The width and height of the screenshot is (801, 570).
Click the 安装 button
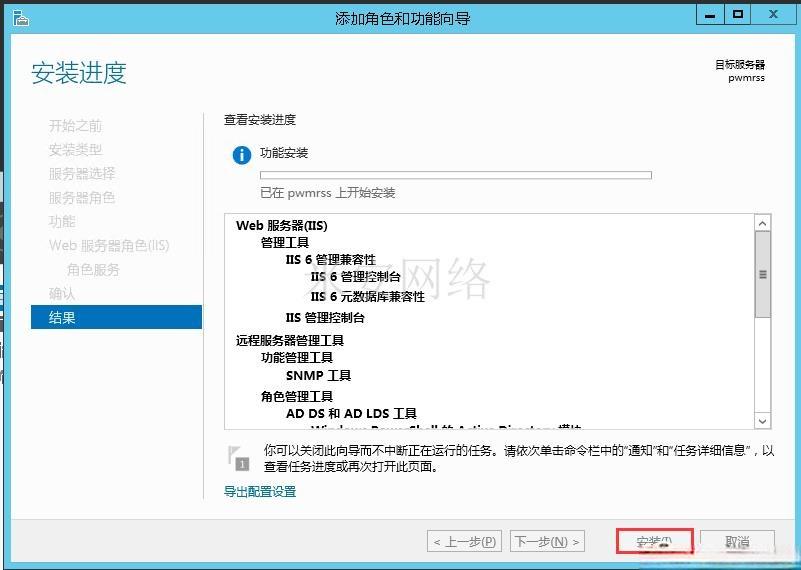655,541
